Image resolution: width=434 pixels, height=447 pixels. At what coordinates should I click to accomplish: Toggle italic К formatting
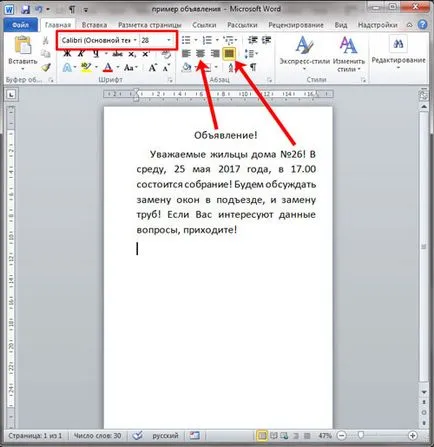81,54
